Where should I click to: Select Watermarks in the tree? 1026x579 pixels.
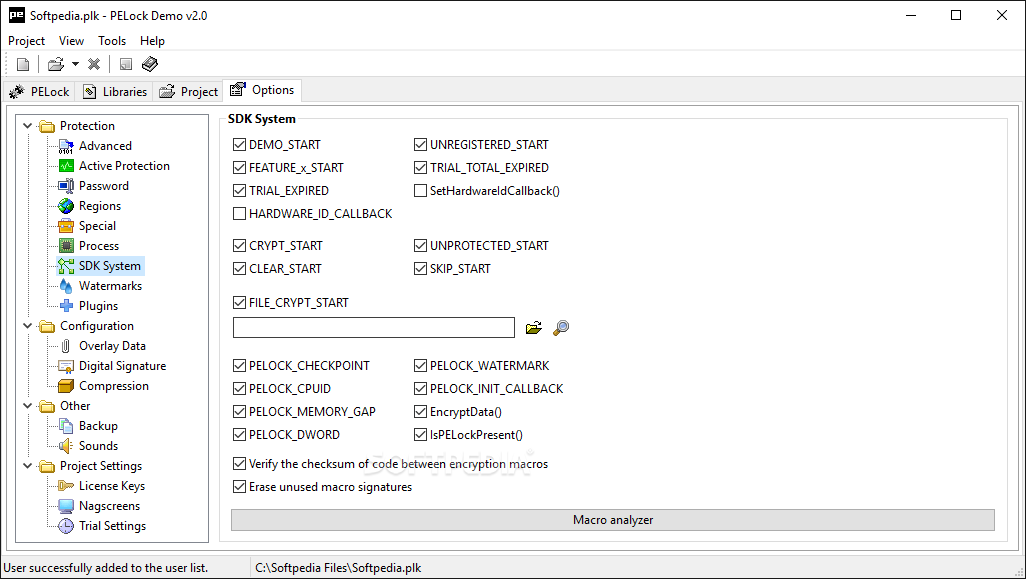pos(111,286)
